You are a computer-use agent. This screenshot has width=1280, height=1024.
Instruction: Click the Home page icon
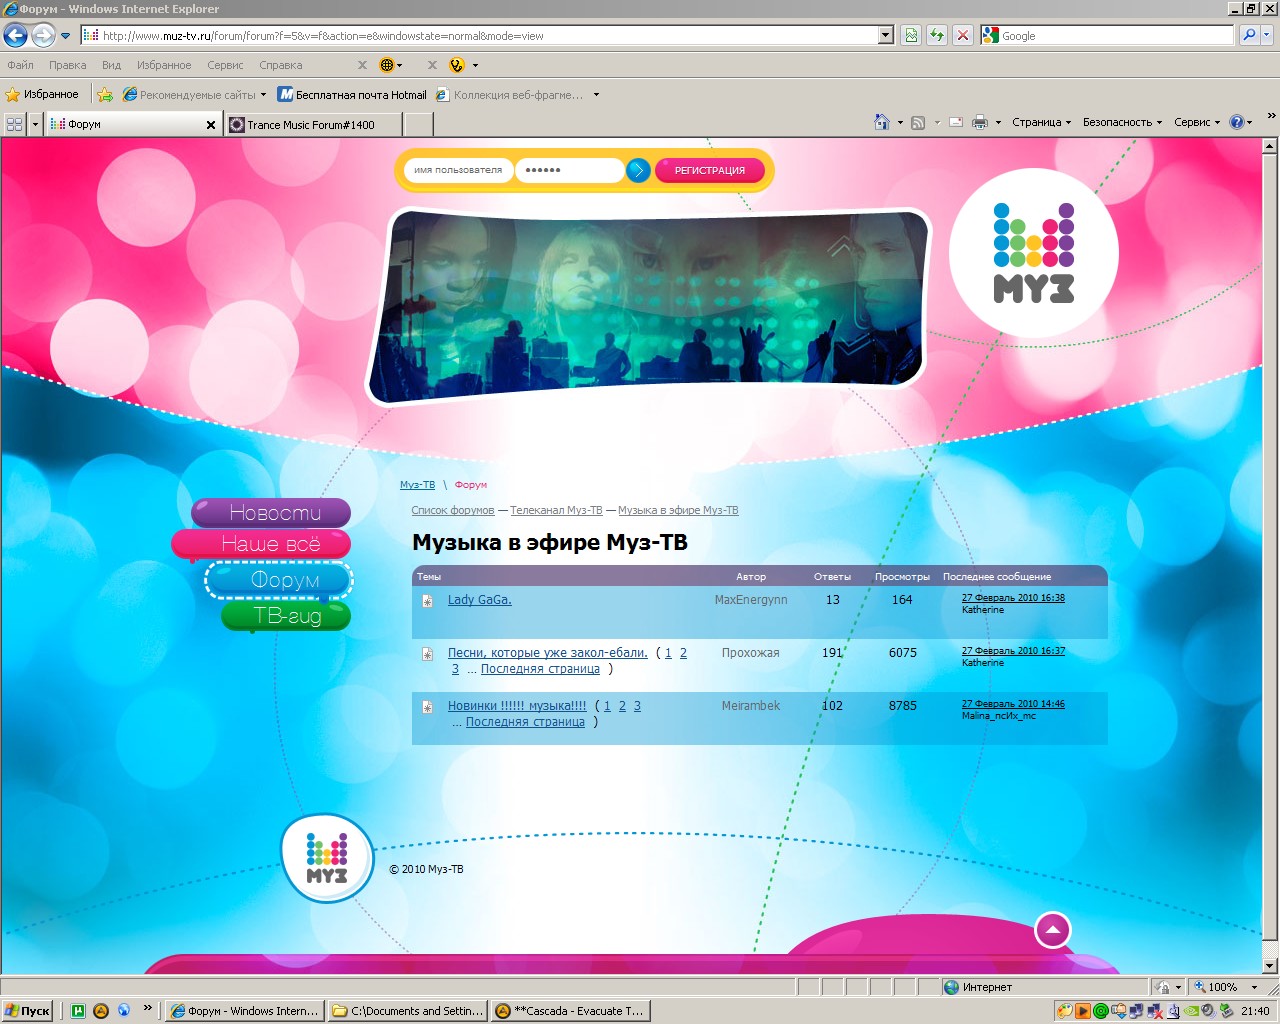click(882, 122)
